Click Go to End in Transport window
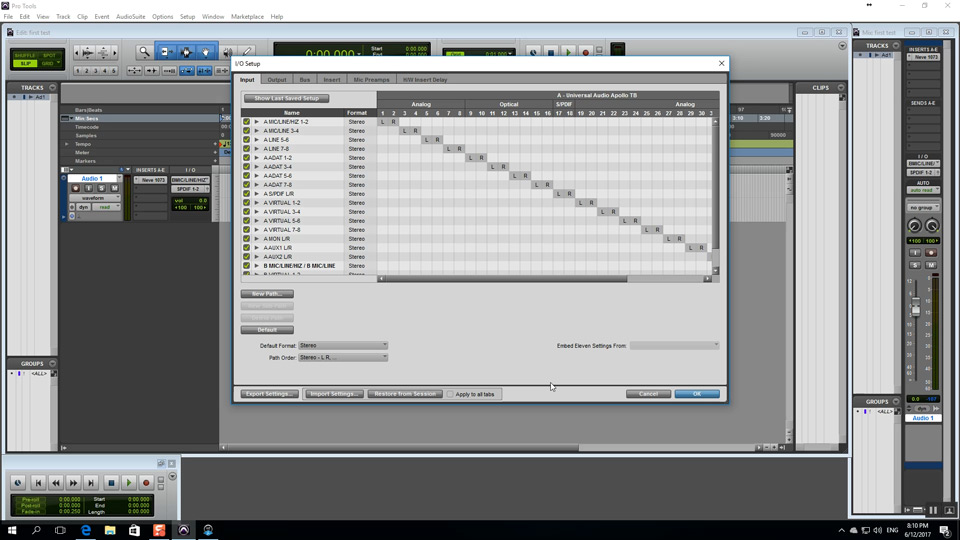This screenshot has height=540, width=960. click(91, 483)
